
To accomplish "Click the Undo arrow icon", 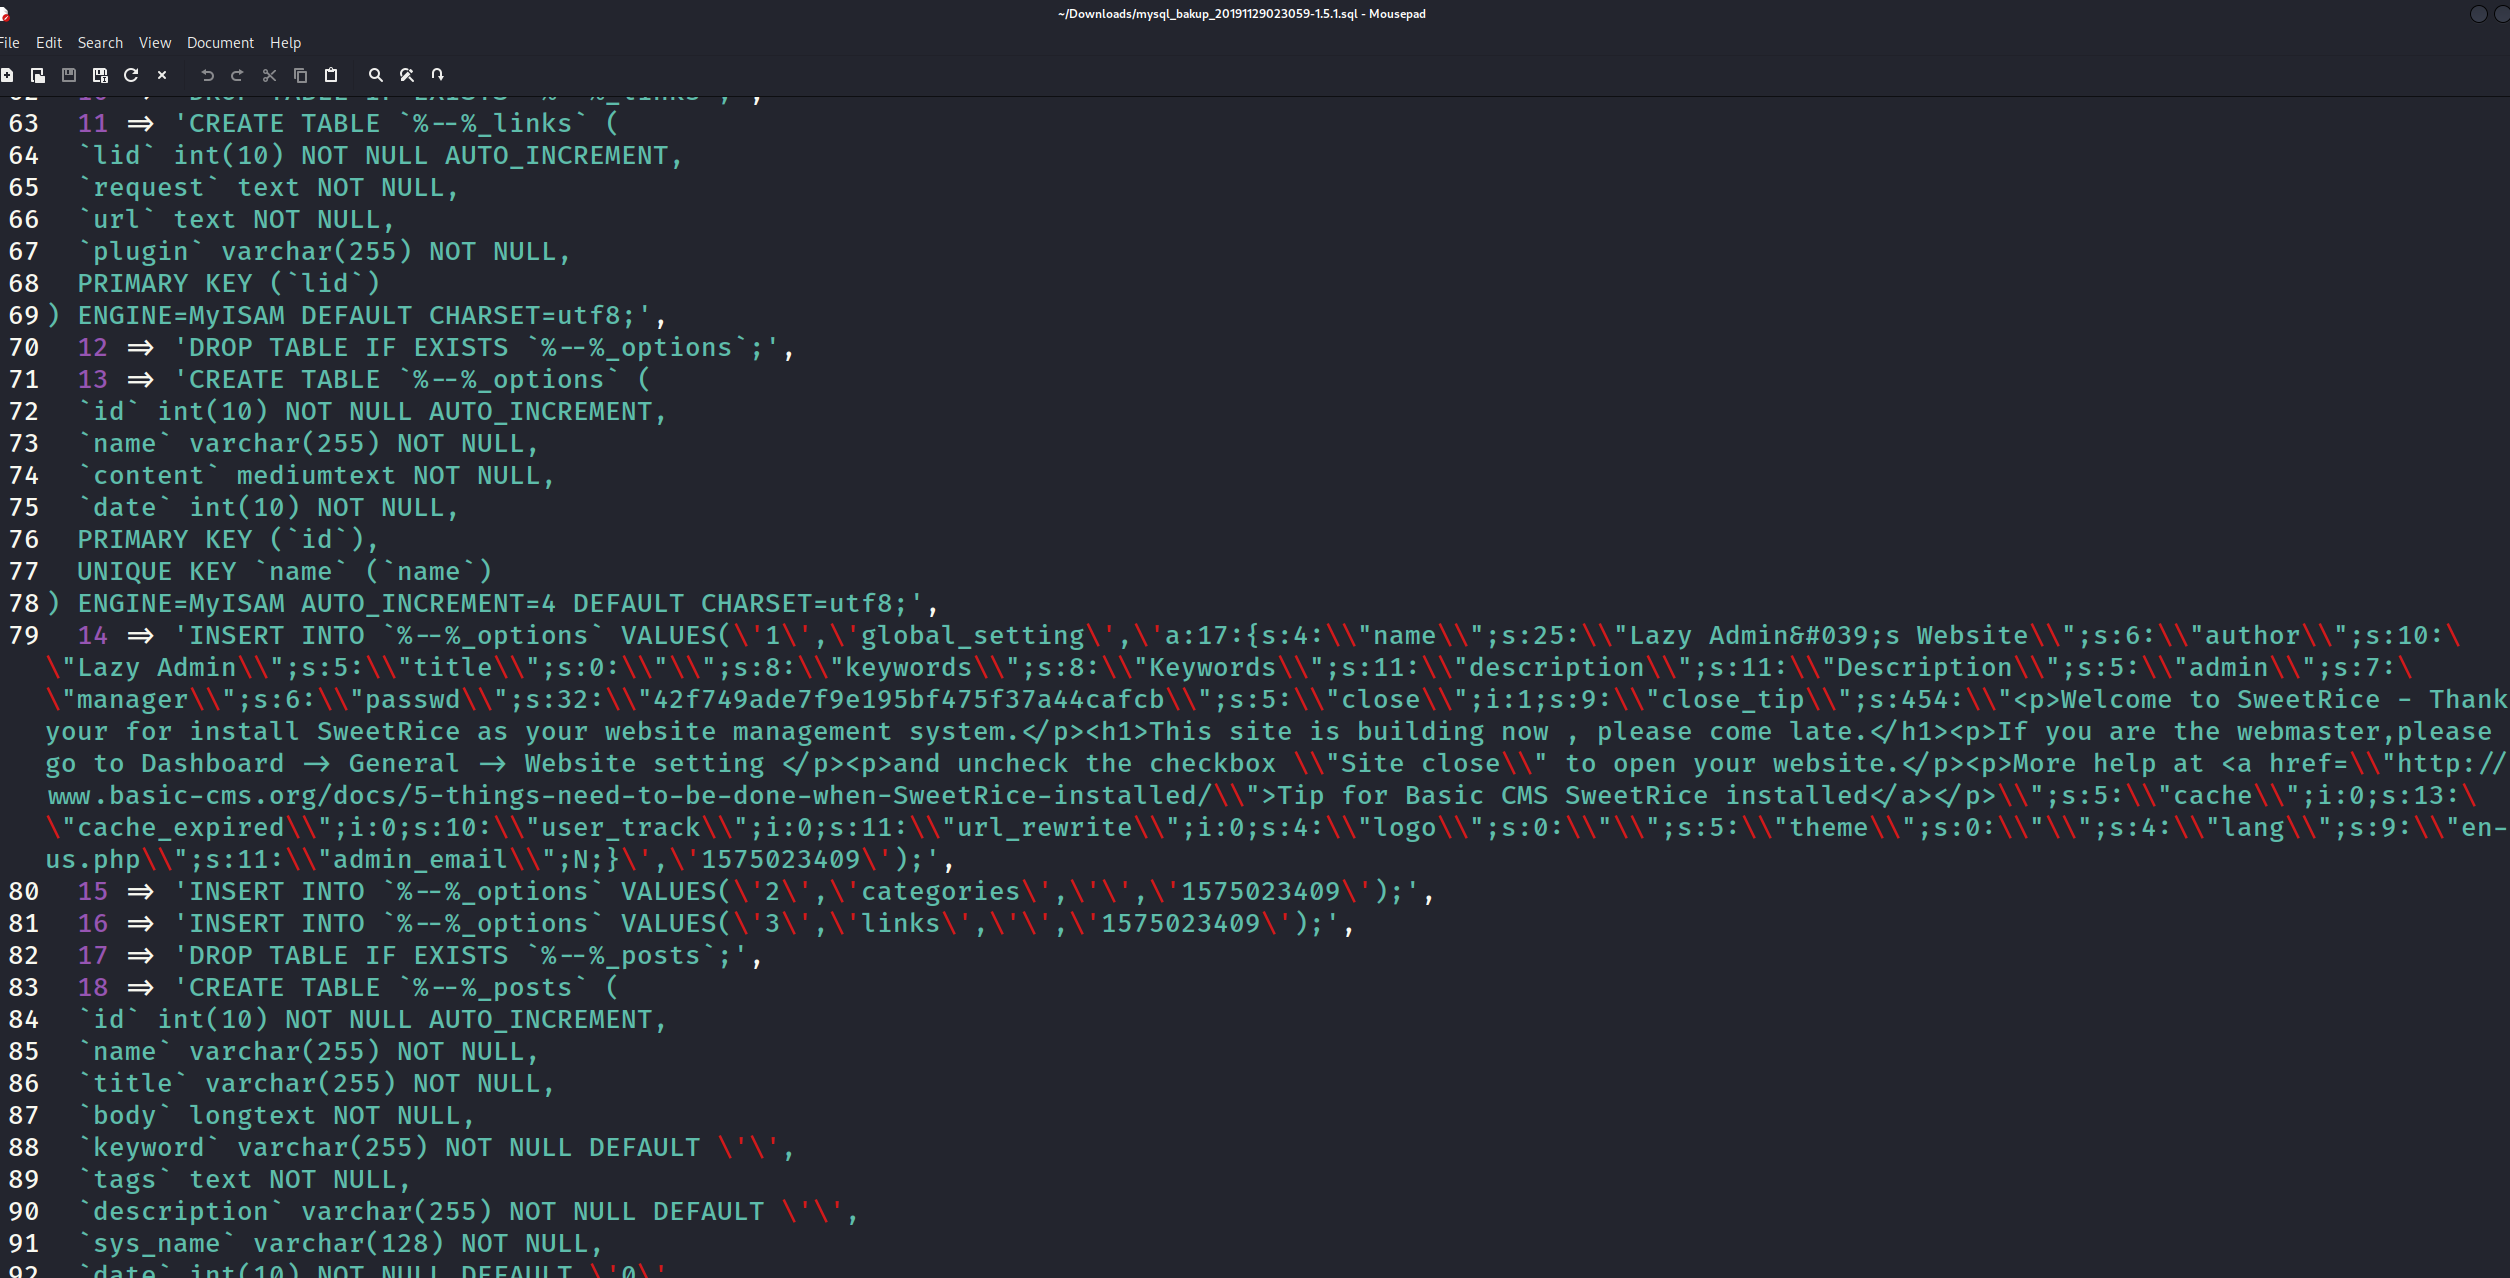I will tap(207, 75).
